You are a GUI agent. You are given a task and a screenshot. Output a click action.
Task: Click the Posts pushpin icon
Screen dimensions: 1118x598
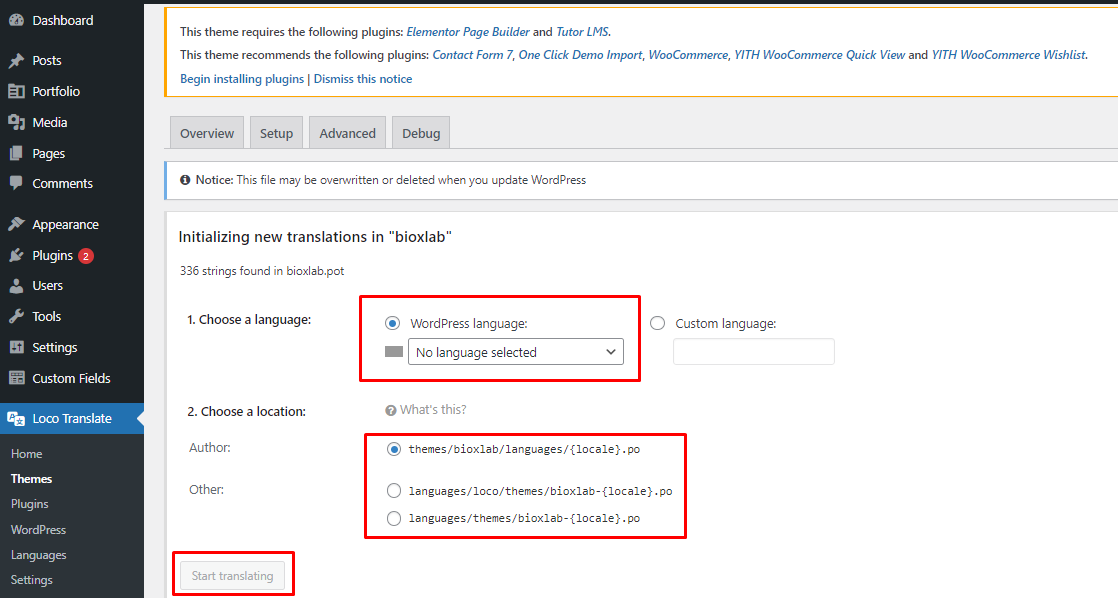[16, 61]
